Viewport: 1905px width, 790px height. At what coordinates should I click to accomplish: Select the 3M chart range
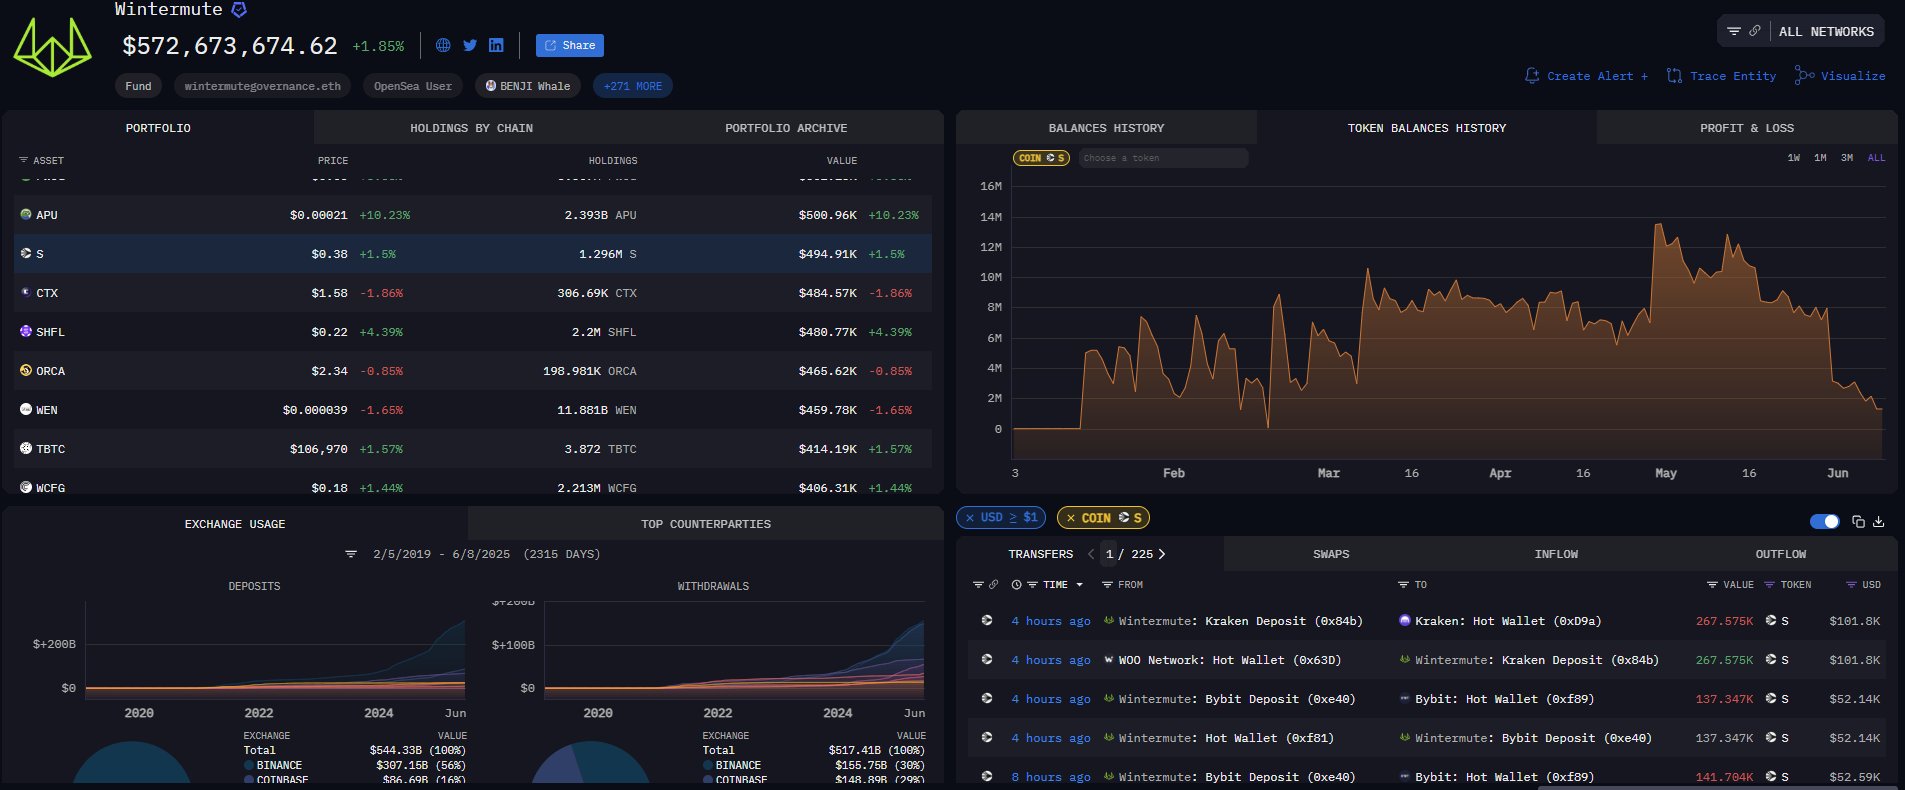pos(1847,158)
